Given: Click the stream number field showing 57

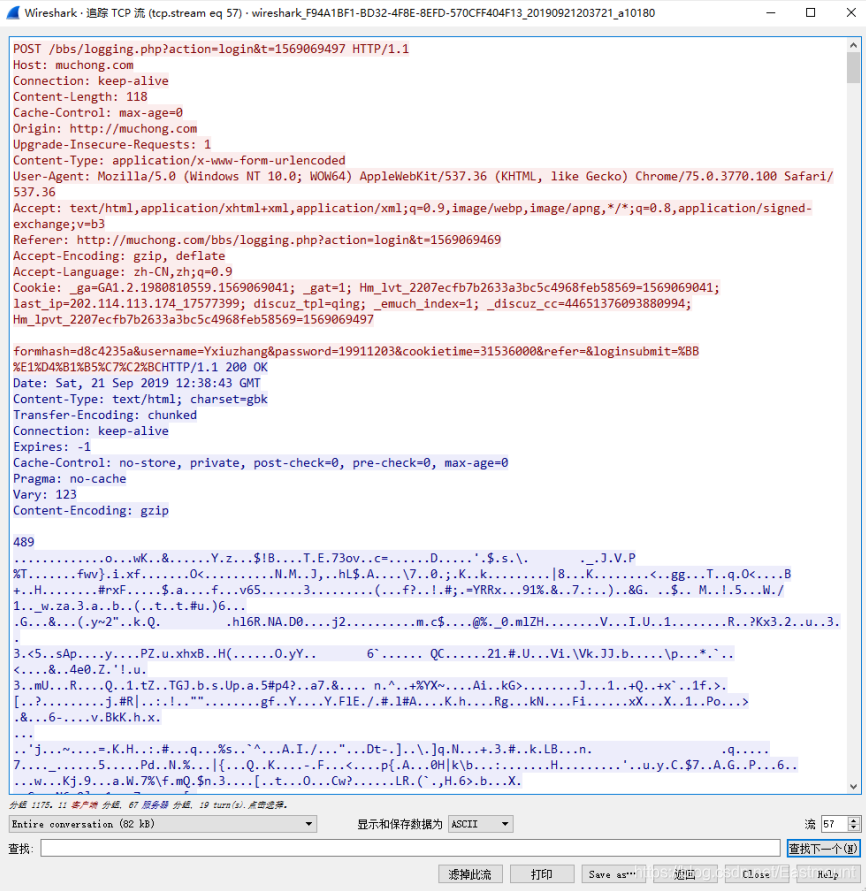Looking at the screenshot, I should point(834,824).
